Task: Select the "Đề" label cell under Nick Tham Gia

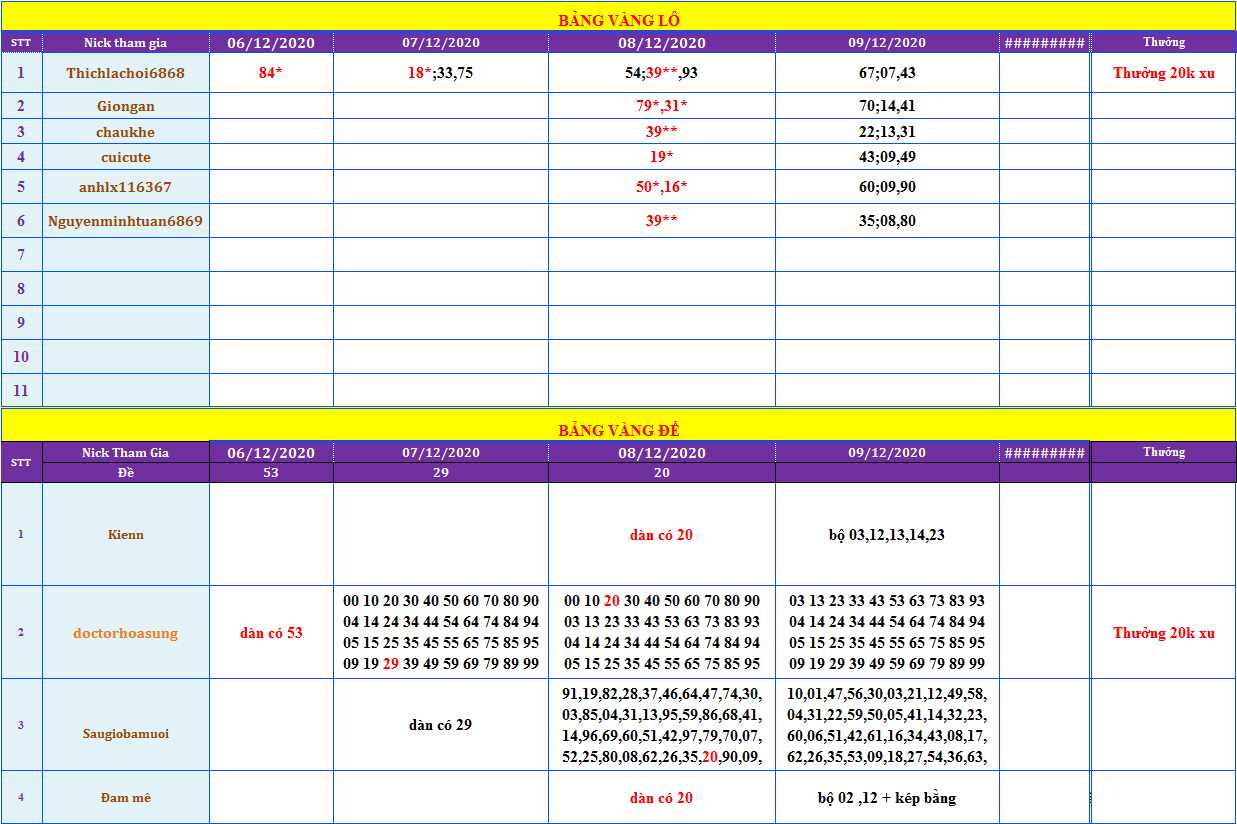Action: [126, 473]
